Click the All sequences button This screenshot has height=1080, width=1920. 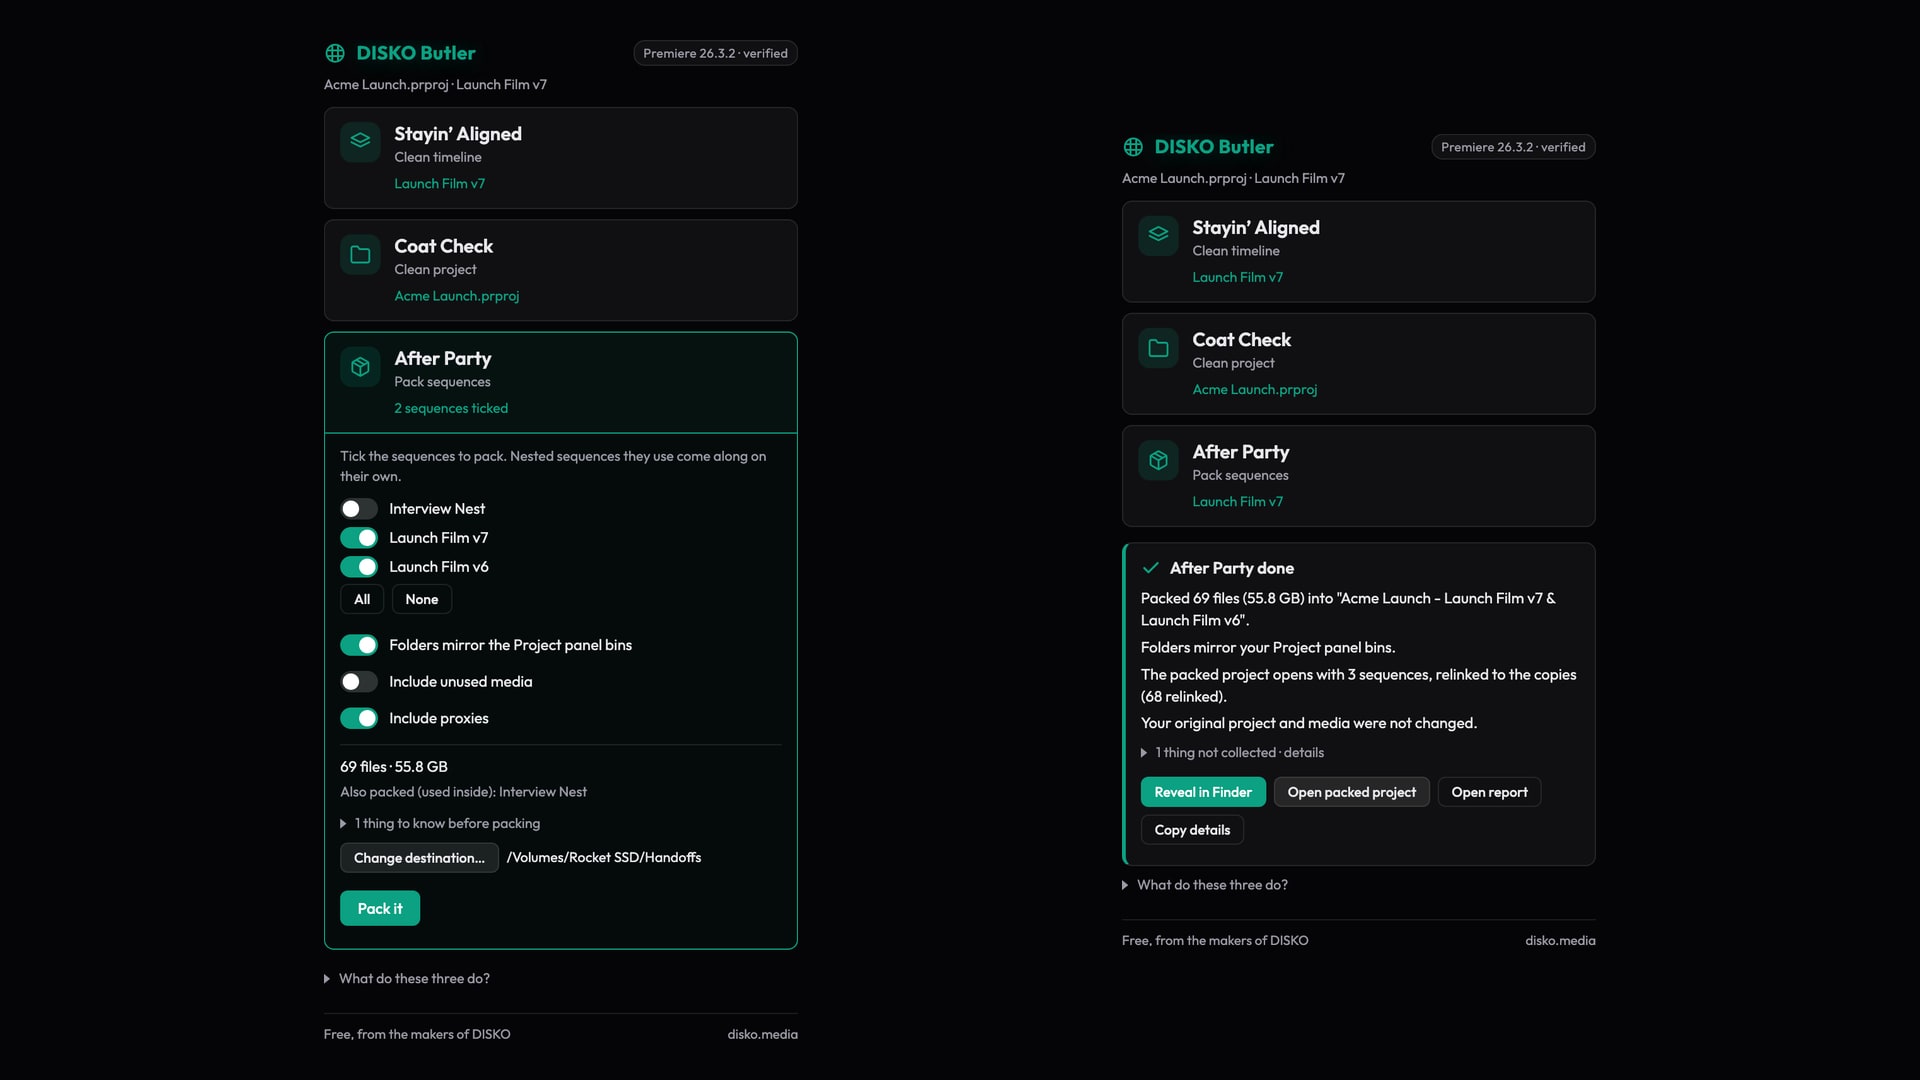362,600
